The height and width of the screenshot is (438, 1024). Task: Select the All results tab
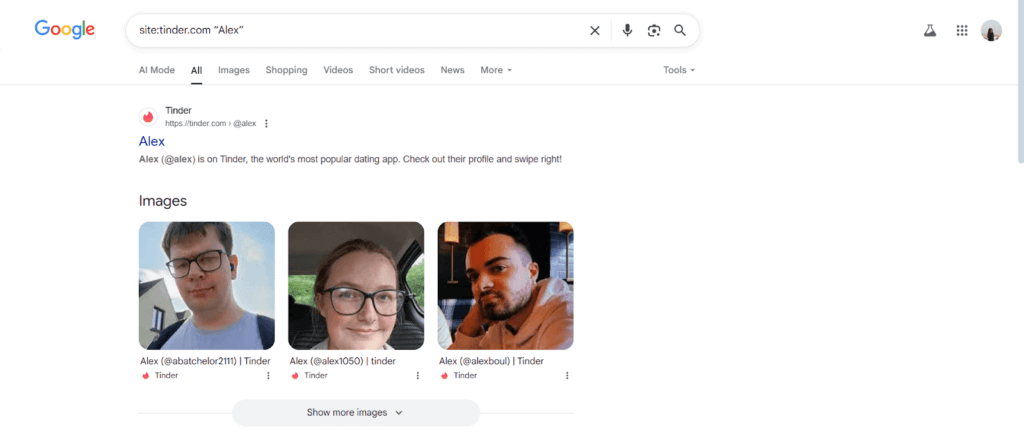pos(197,70)
